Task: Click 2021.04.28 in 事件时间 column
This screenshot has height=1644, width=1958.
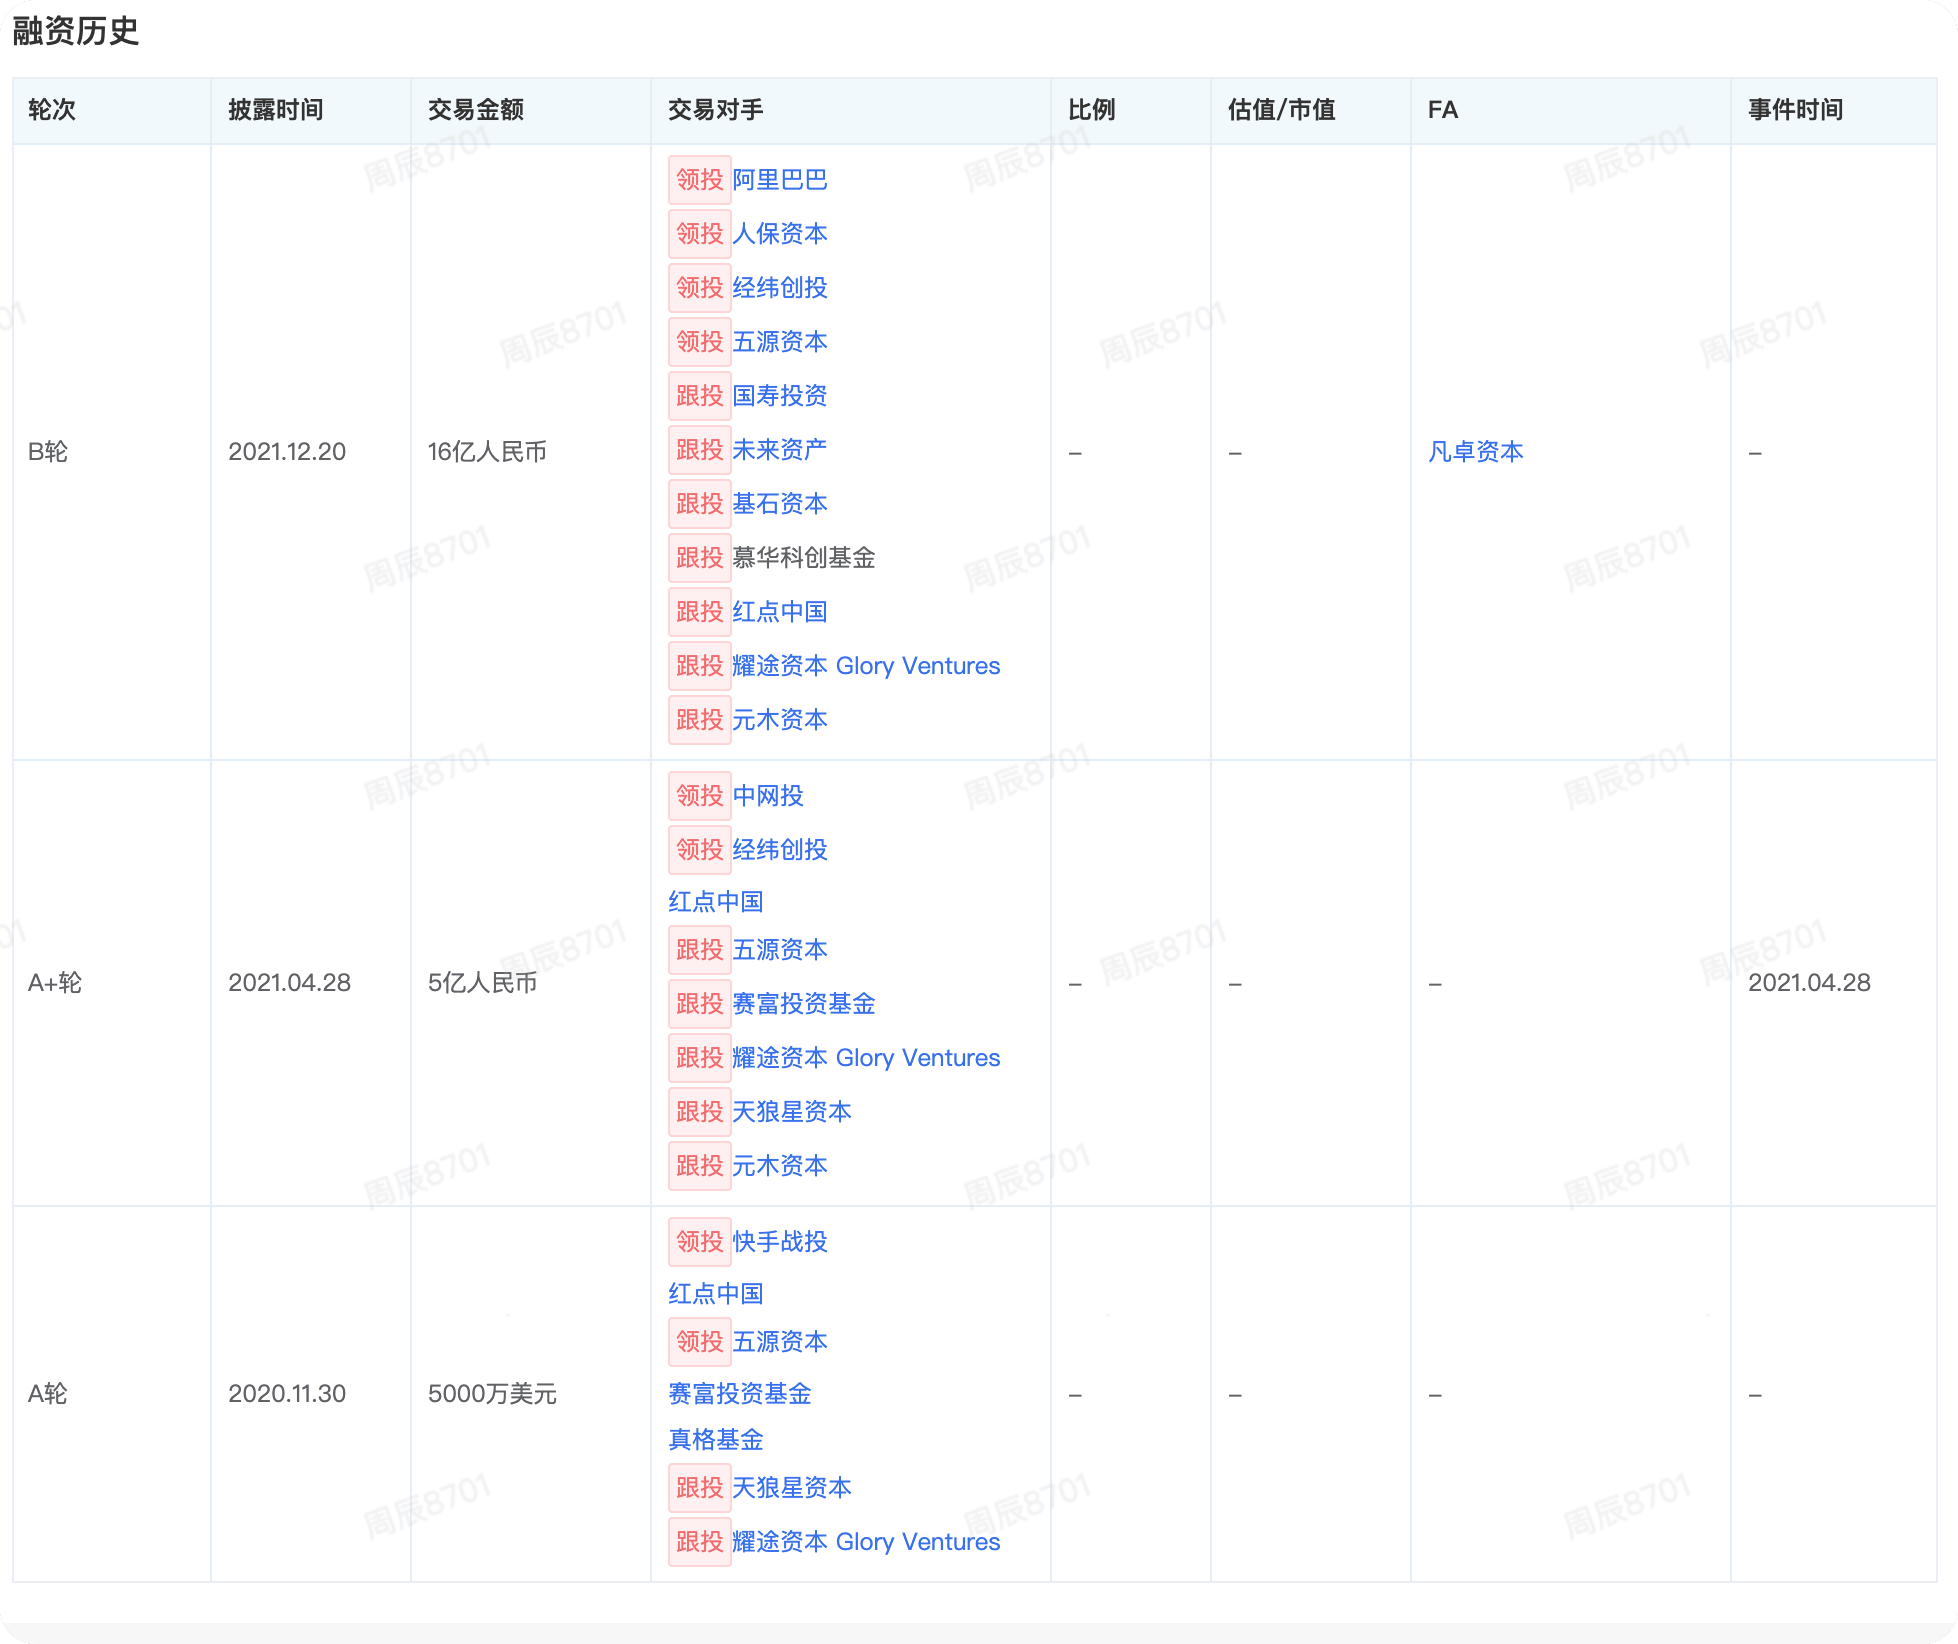Action: (1810, 983)
